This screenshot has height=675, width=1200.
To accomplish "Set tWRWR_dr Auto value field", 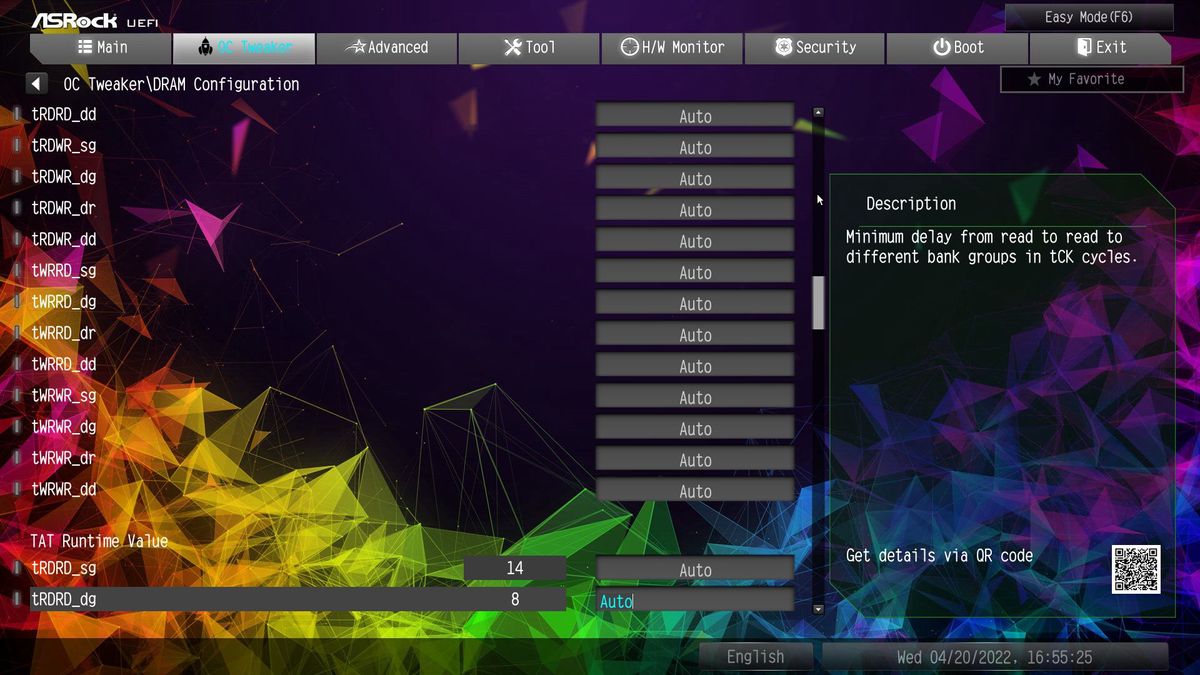I will tap(695, 460).
